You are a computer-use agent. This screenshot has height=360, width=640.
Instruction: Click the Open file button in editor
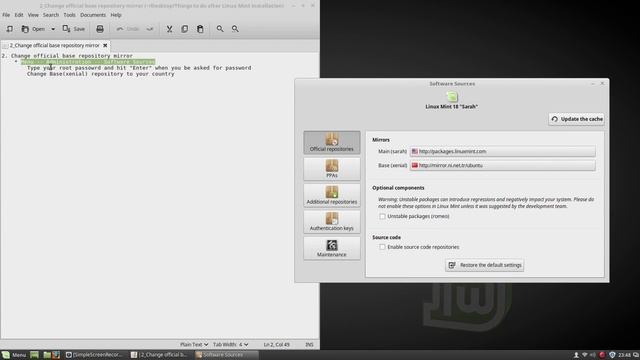33,29
